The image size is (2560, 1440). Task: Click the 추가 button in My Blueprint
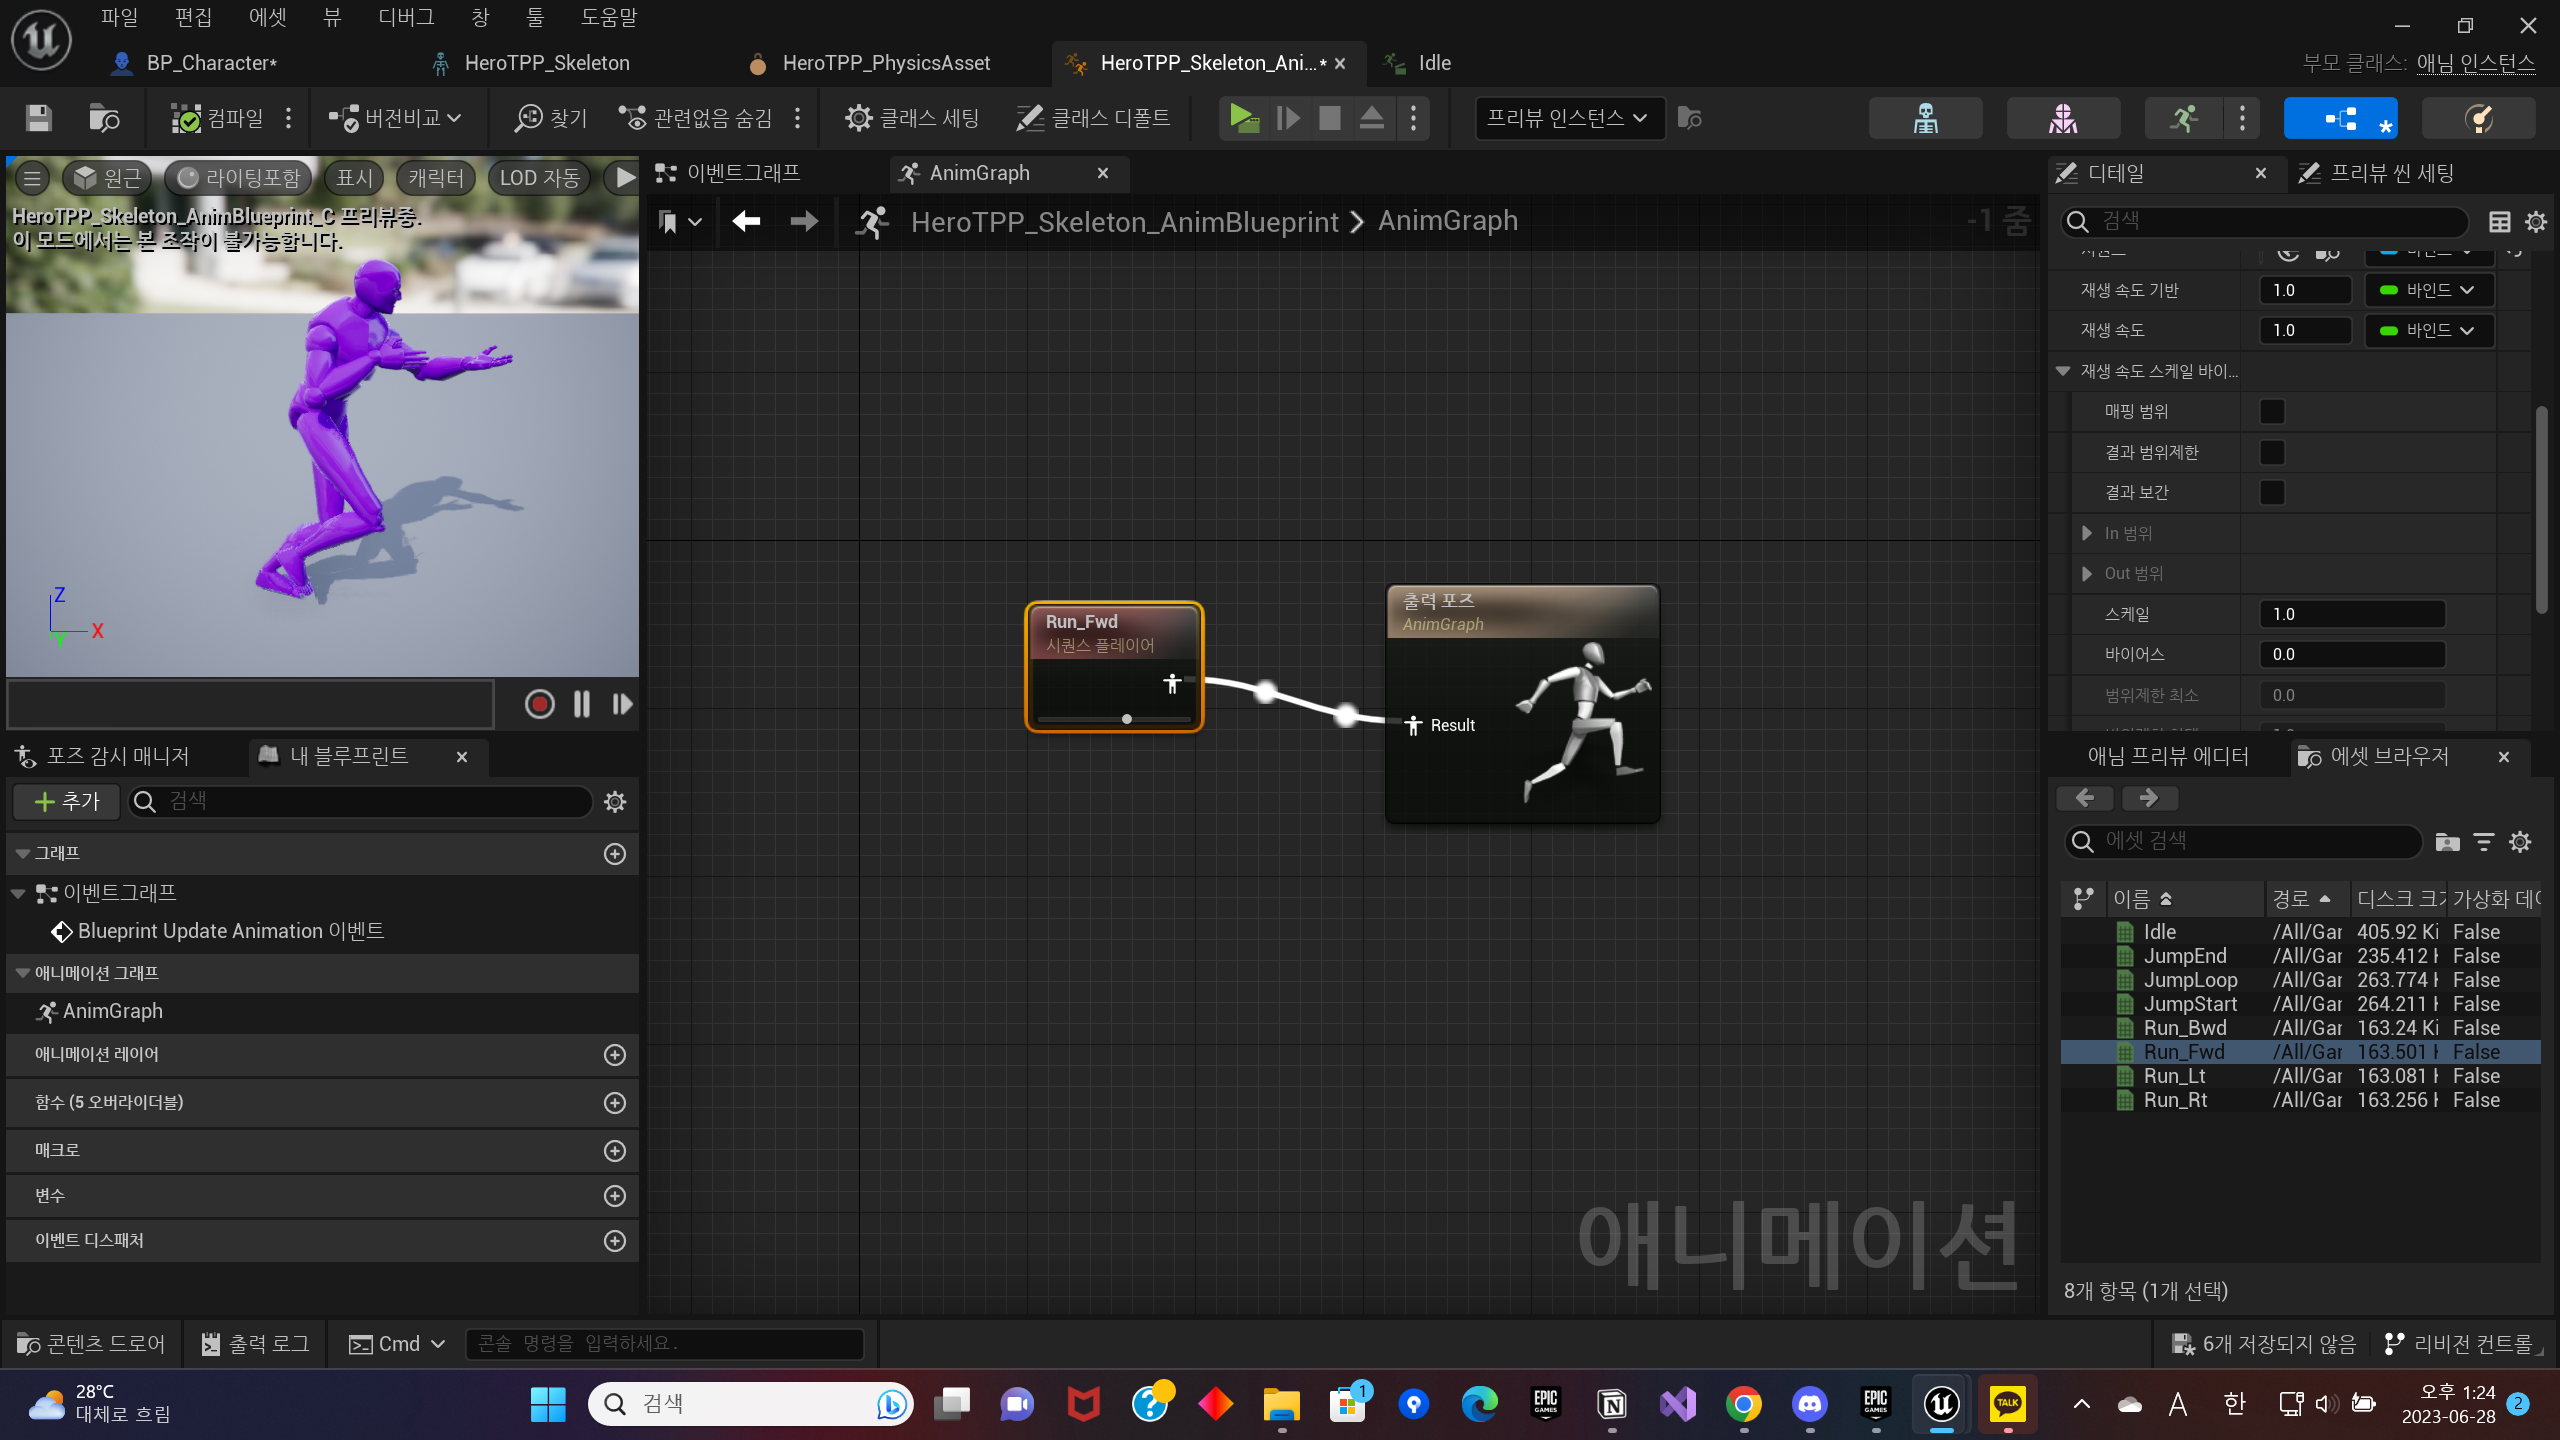click(x=67, y=802)
